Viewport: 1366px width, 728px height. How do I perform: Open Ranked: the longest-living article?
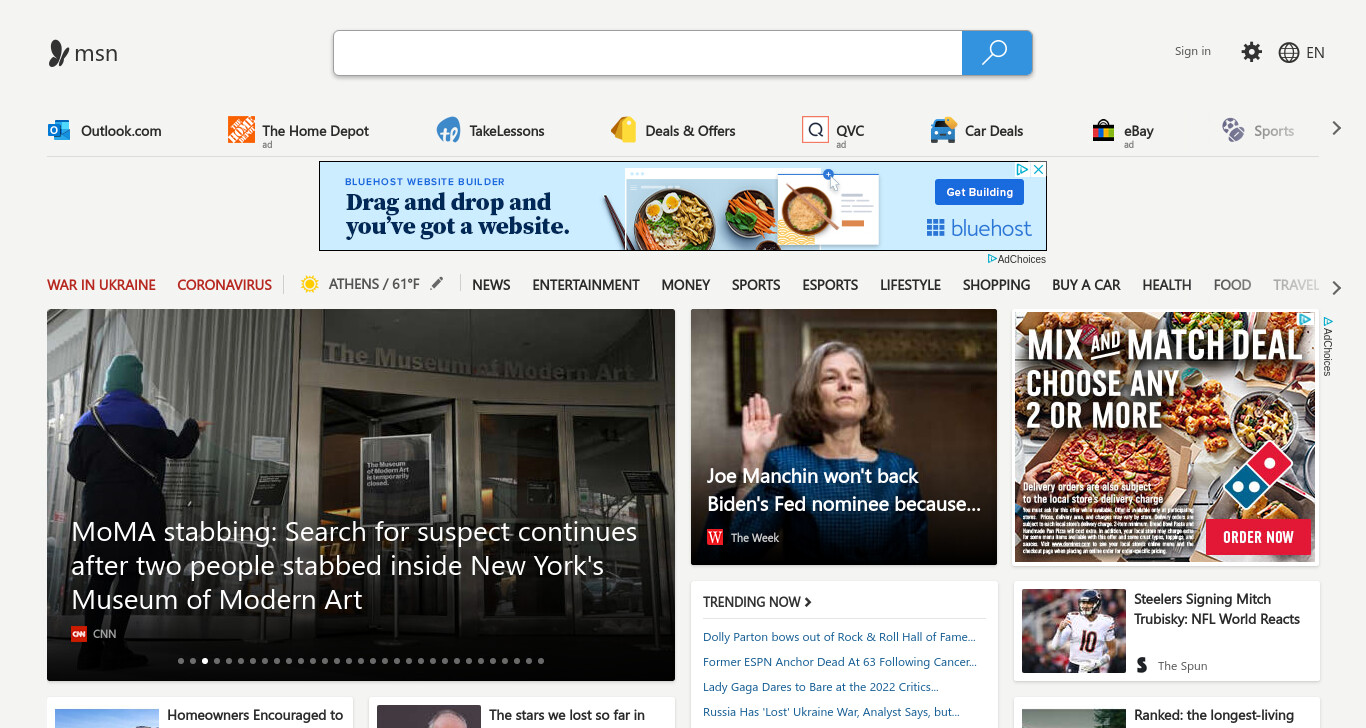pyautogui.click(x=1214, y=716)
